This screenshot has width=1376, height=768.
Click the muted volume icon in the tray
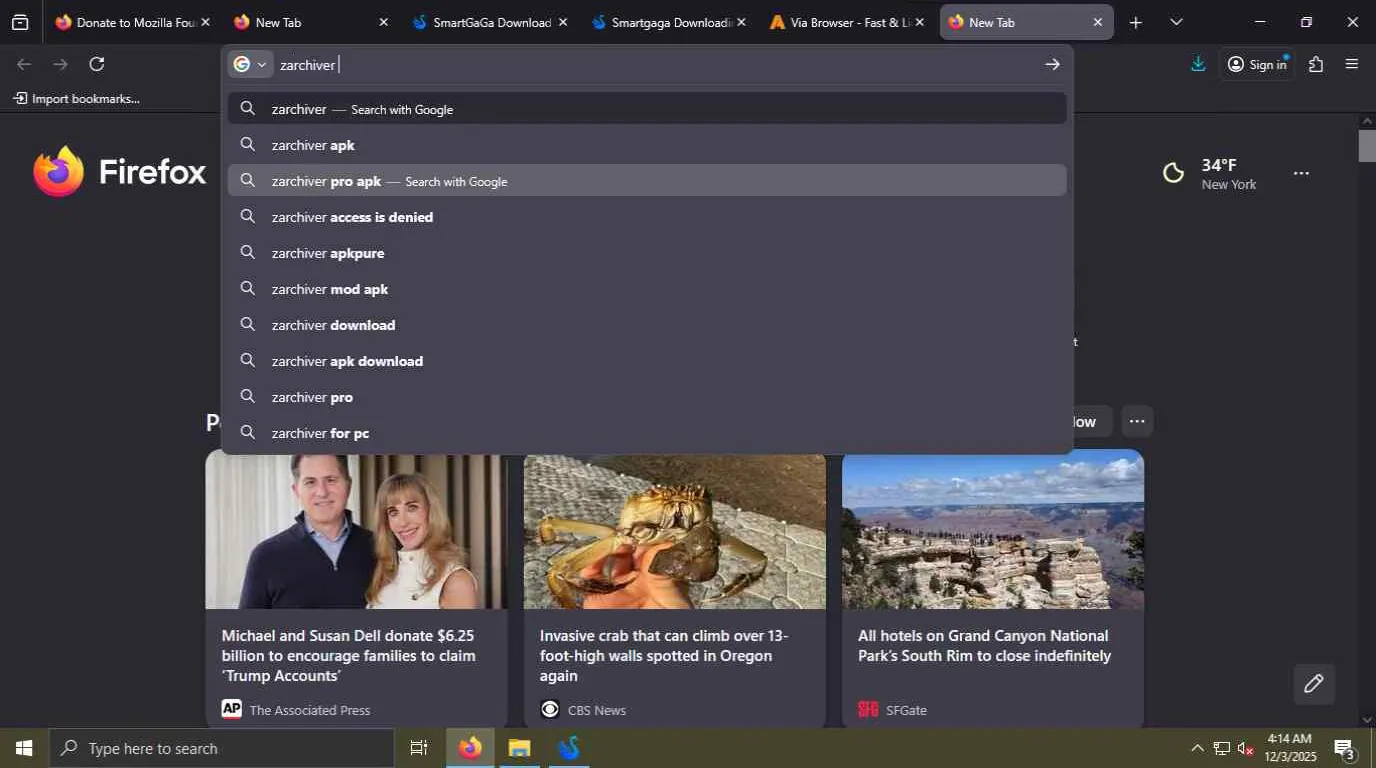pyautogui.click(x=1246, y=748)
